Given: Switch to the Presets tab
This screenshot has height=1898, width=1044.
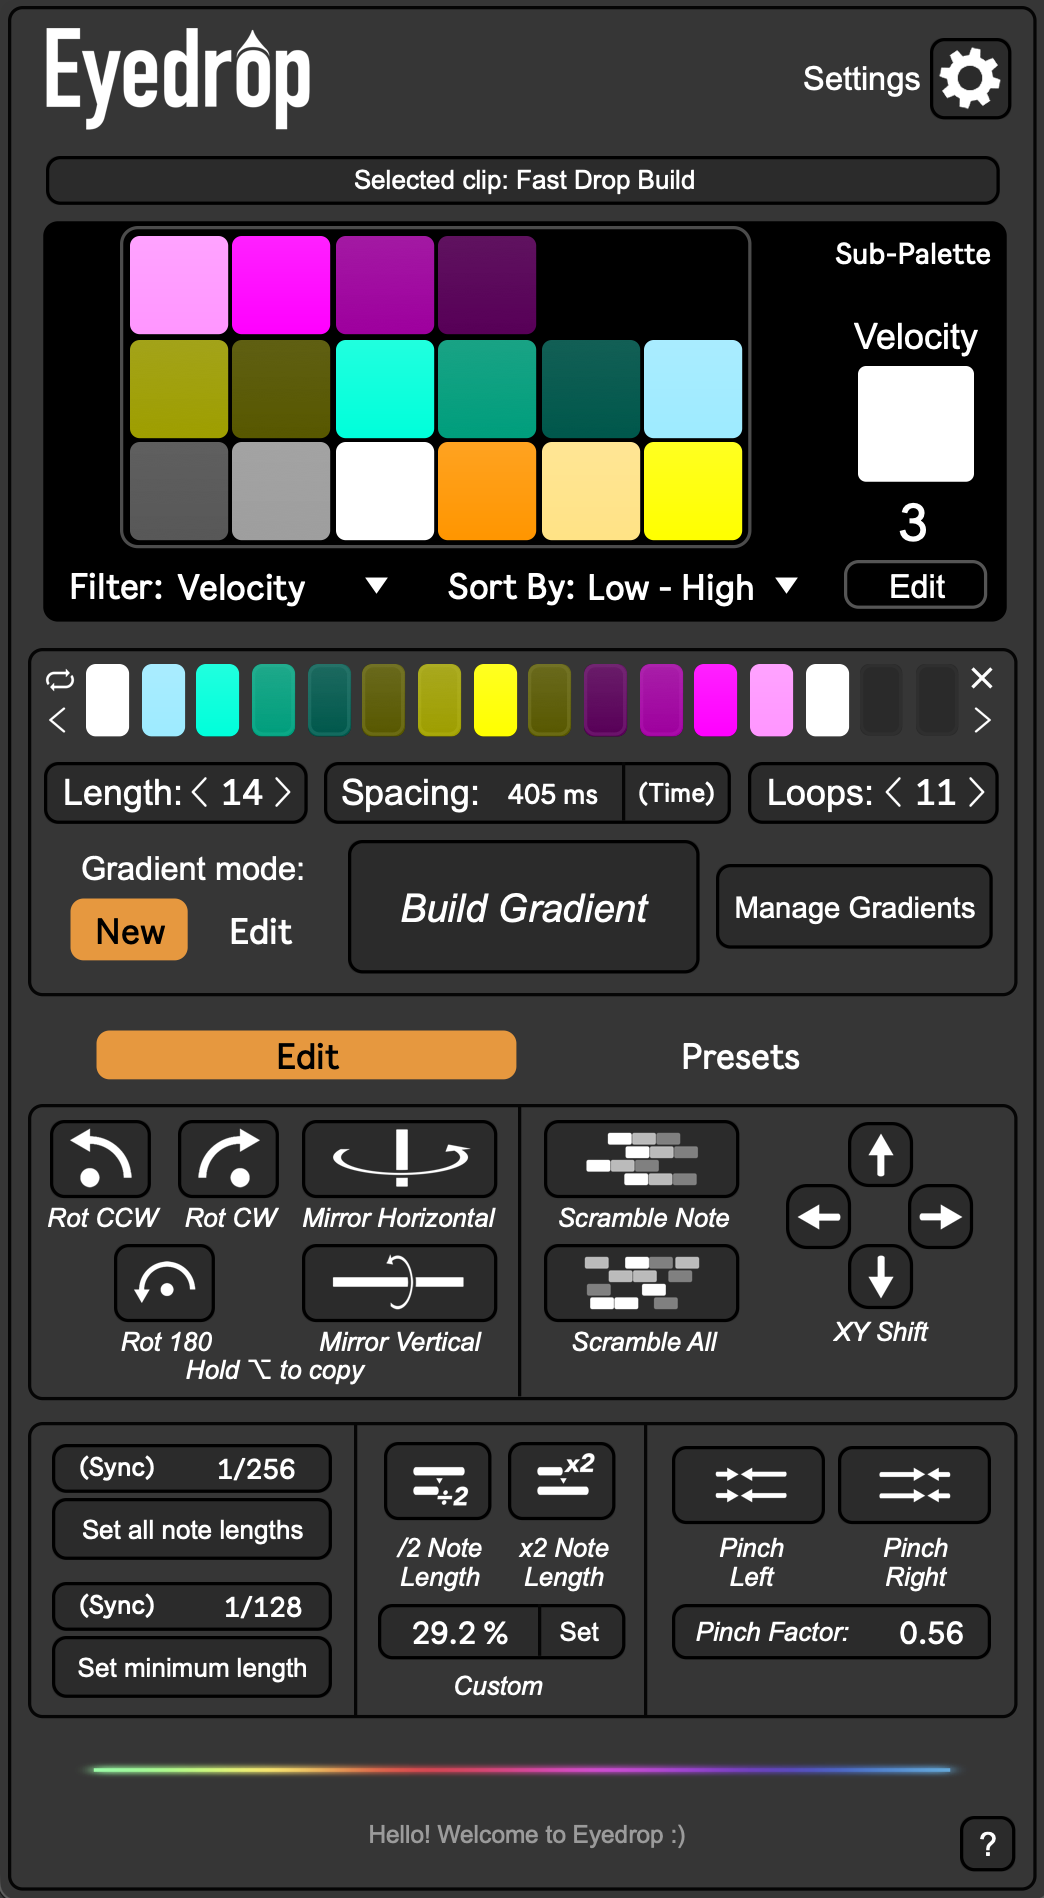Looking at the screenshot, I should [x=740, y=1057].
